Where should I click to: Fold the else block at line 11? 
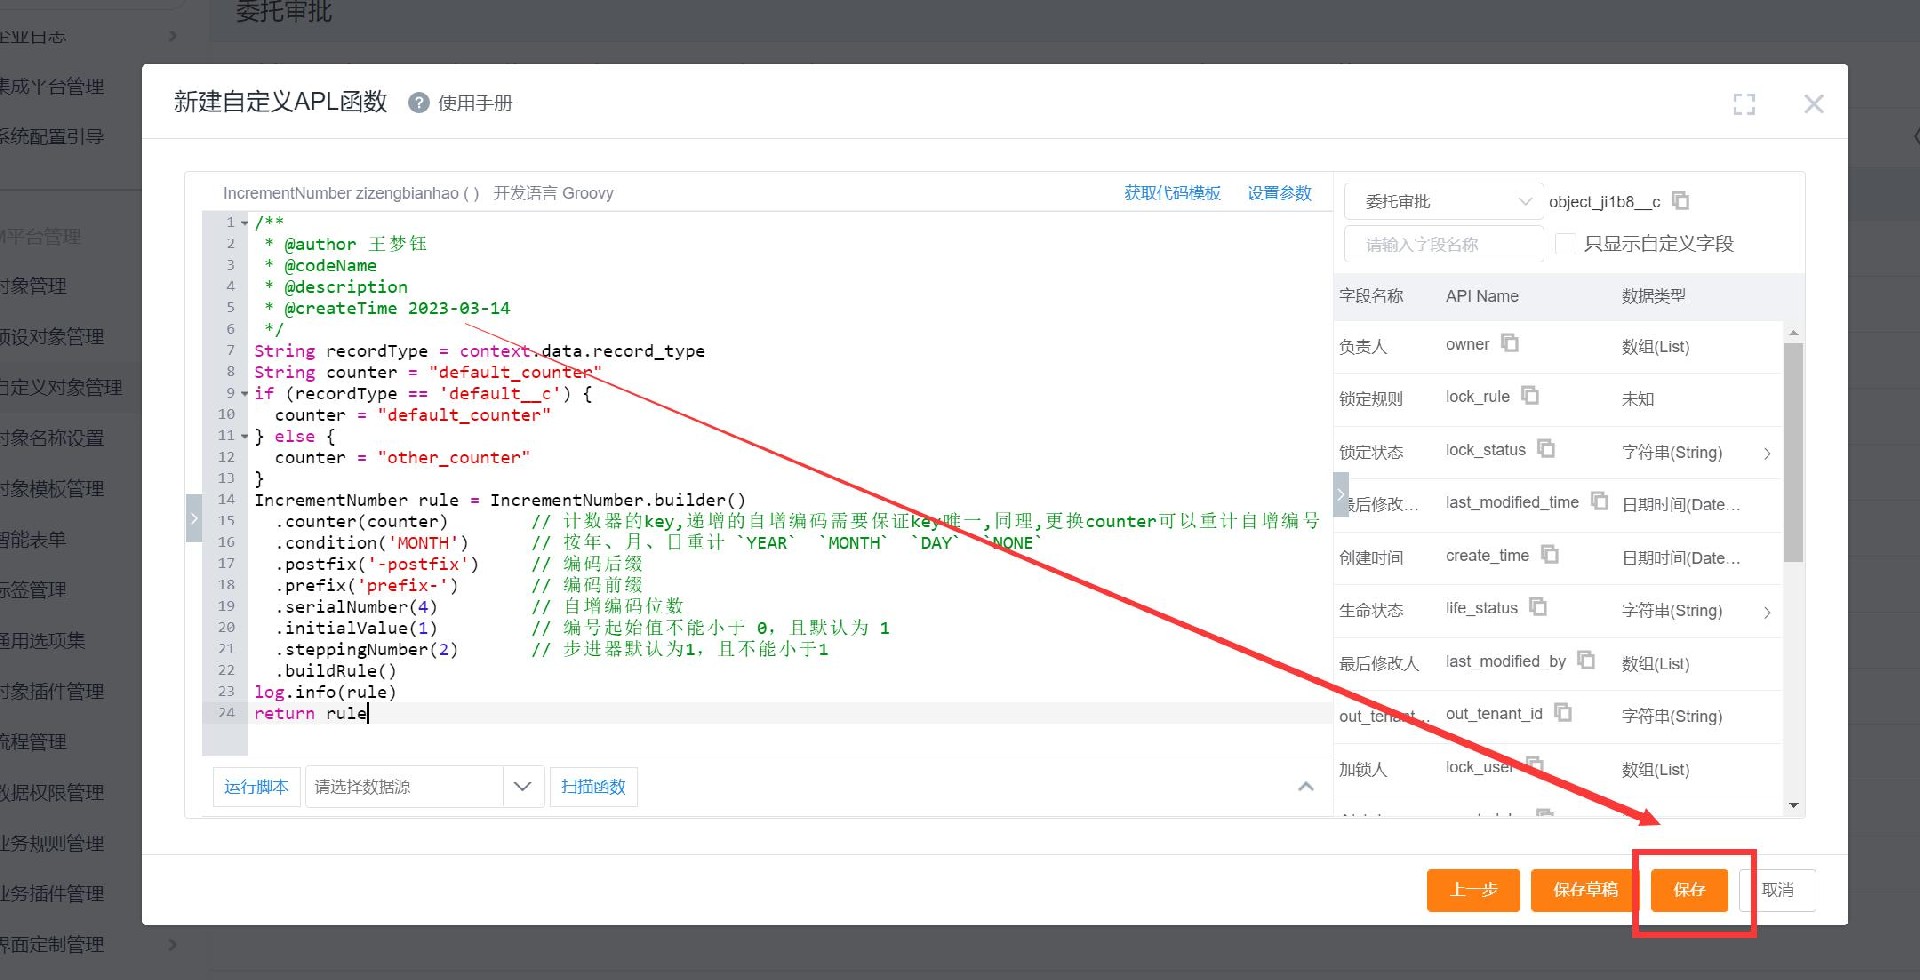245,436
